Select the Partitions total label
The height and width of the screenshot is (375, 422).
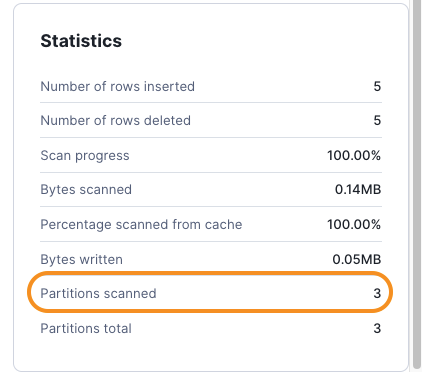[x=86, y=328]
